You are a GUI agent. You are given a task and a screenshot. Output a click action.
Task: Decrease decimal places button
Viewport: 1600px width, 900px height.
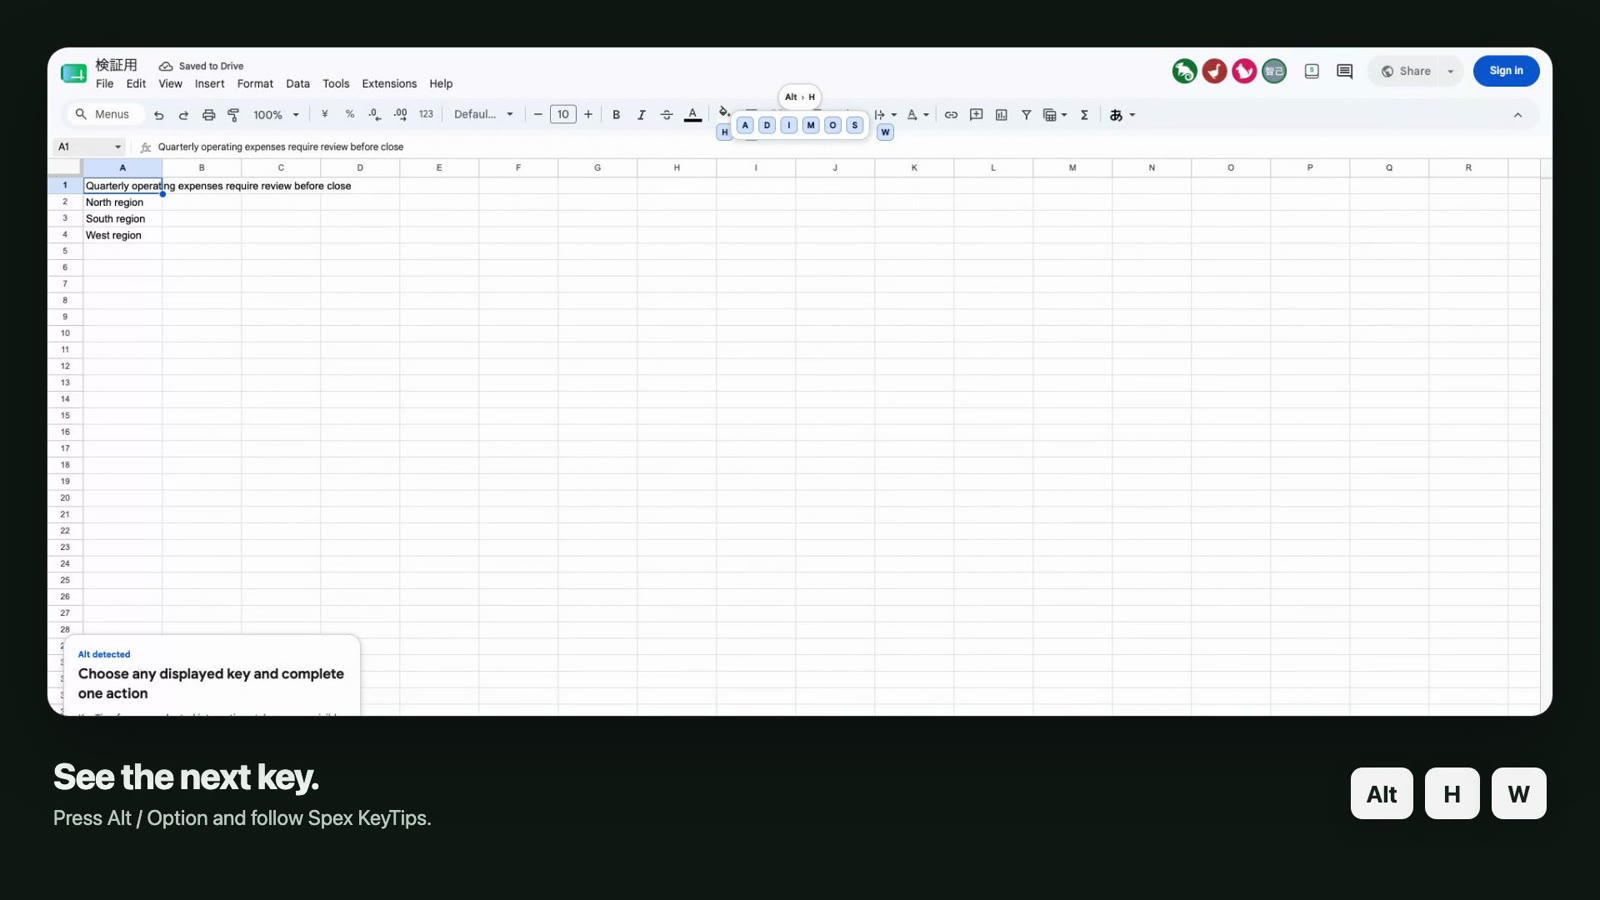(x=374, y=115)
